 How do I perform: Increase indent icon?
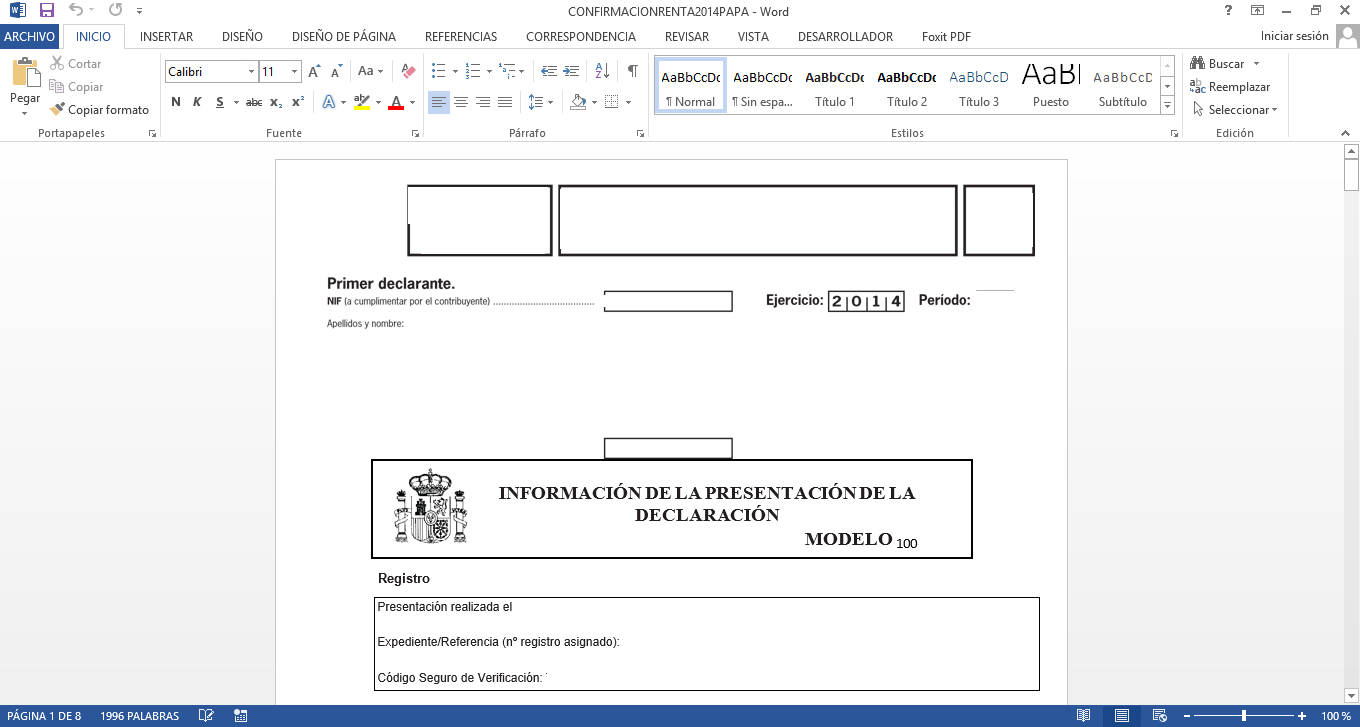pyautogui.click(x=571, y=71)
